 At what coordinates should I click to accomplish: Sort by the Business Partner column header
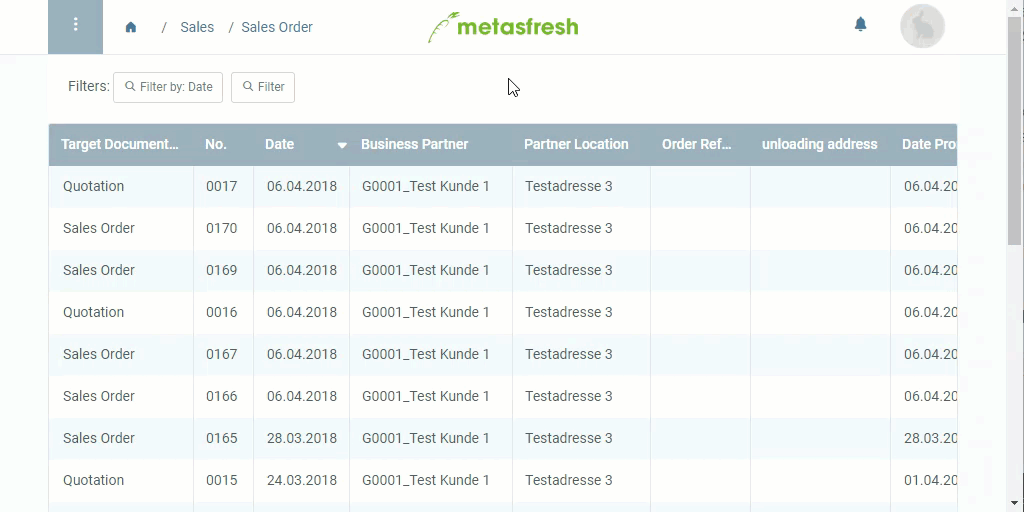pos(414,144)
